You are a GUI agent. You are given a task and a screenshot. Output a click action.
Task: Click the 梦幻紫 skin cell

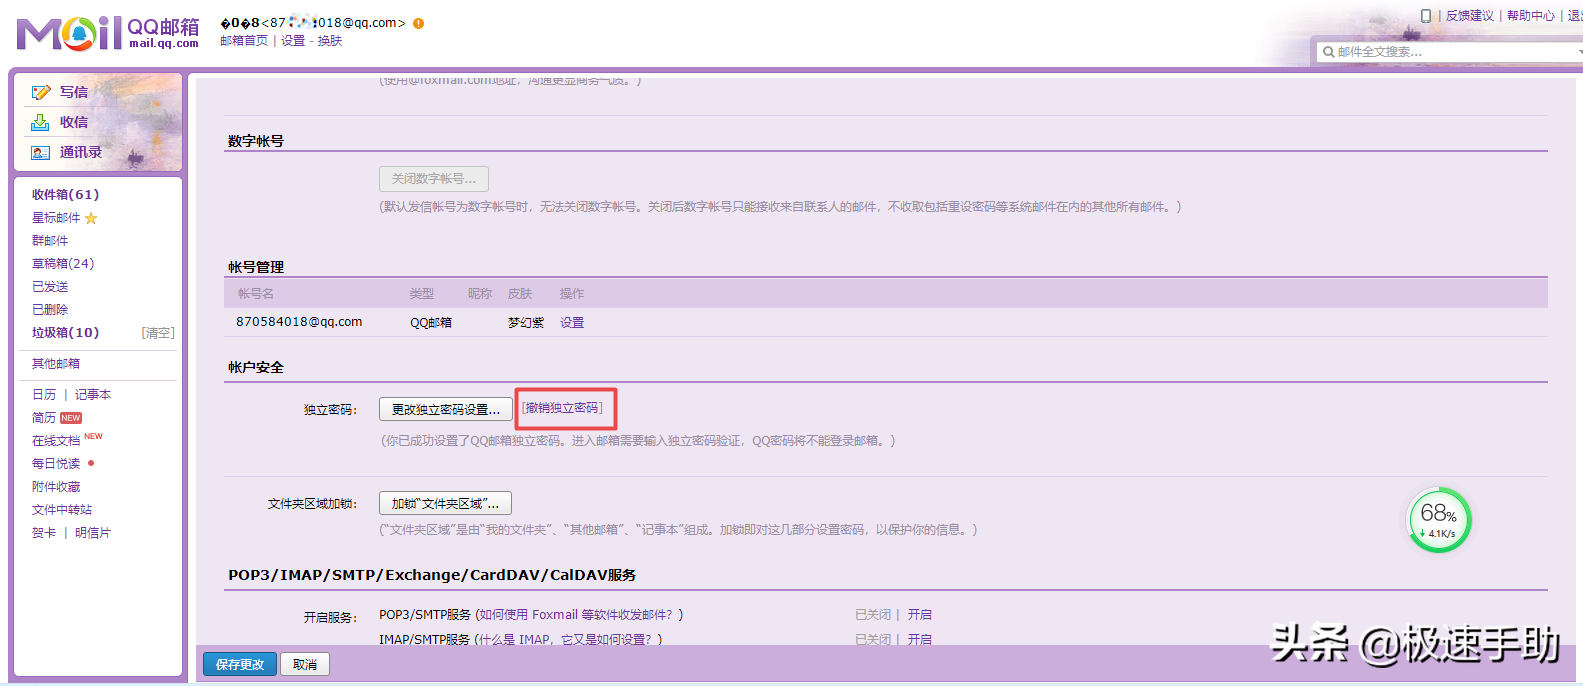[526, 323]
